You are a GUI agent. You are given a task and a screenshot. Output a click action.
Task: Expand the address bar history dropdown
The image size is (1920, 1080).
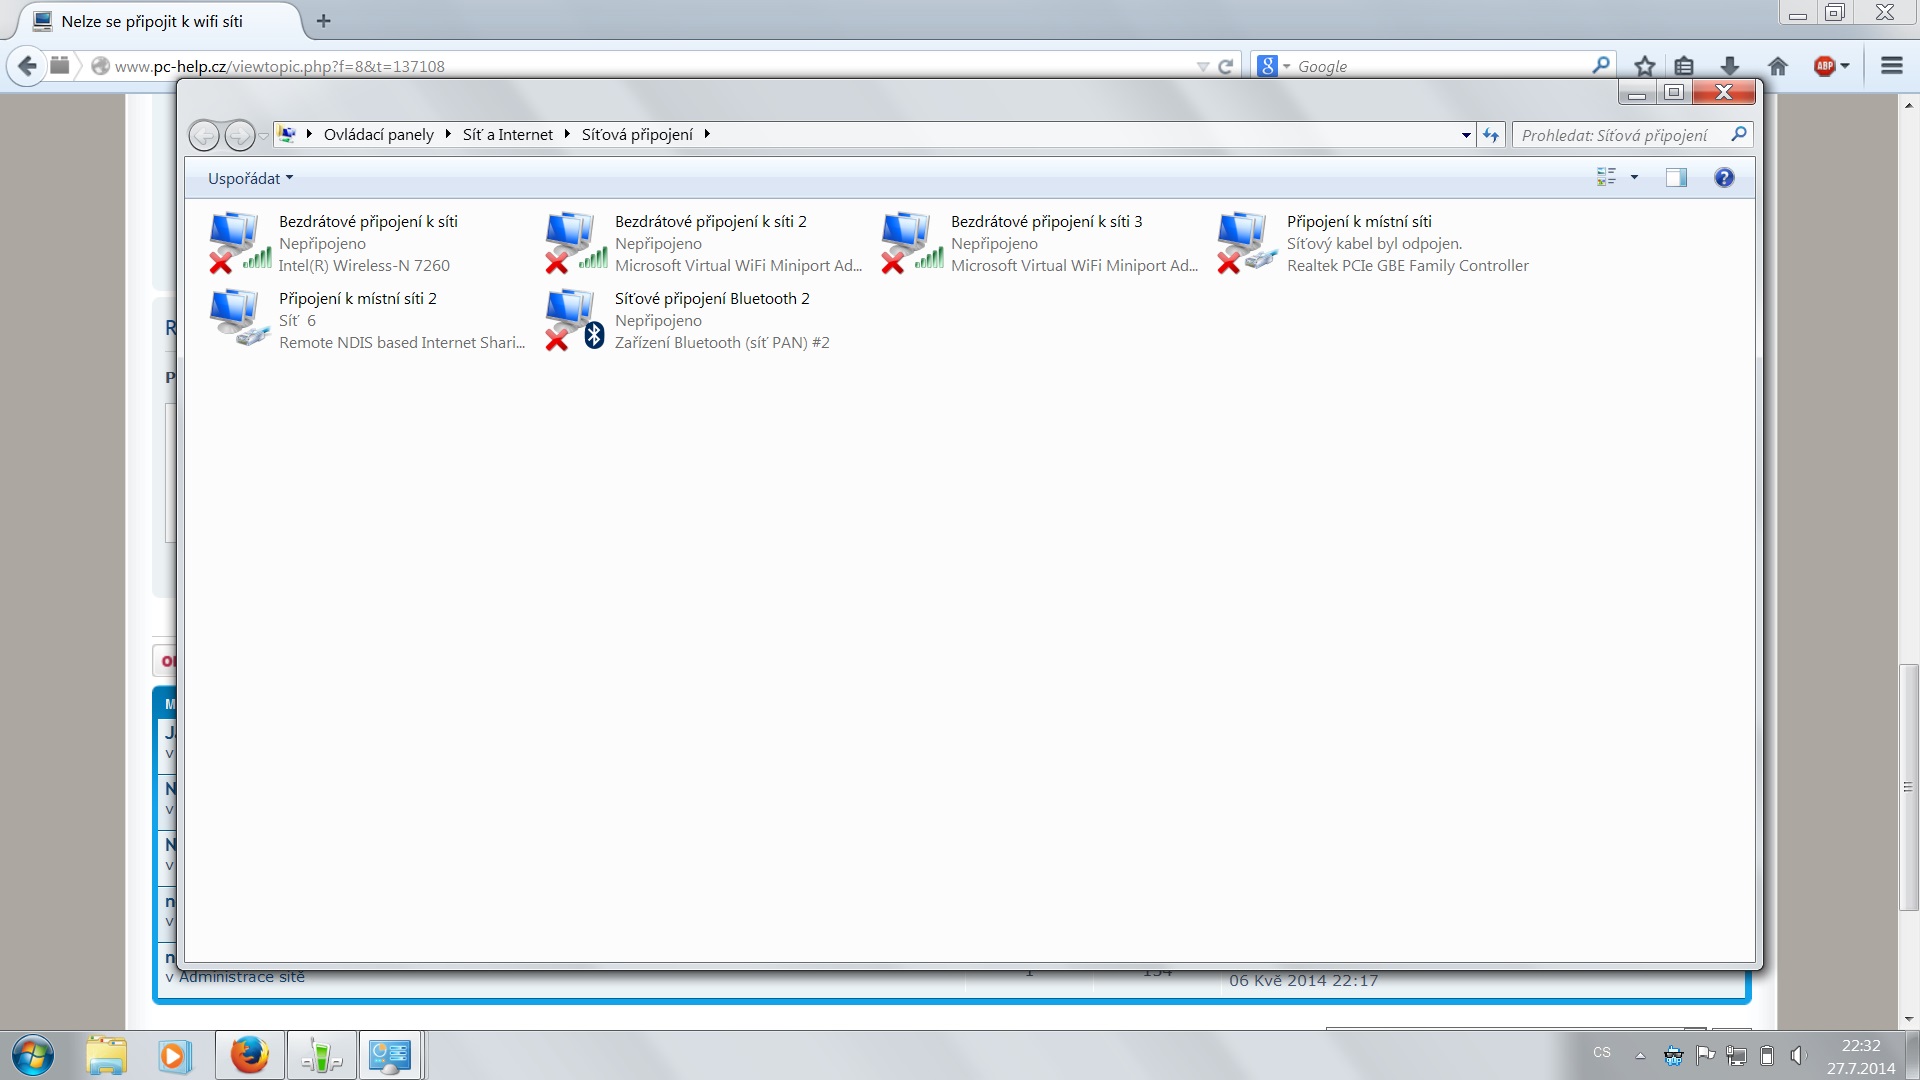click(1466, 135)
